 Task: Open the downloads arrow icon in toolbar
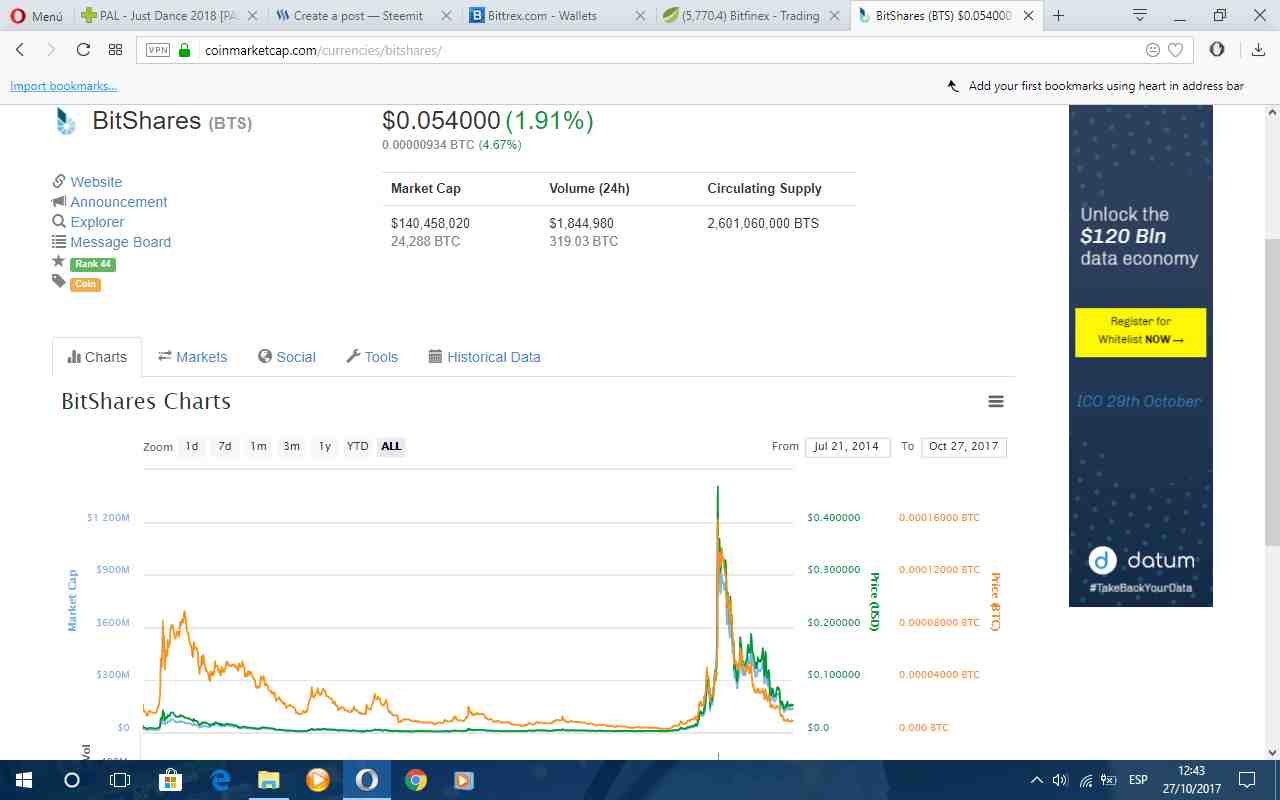(1258, 50)
